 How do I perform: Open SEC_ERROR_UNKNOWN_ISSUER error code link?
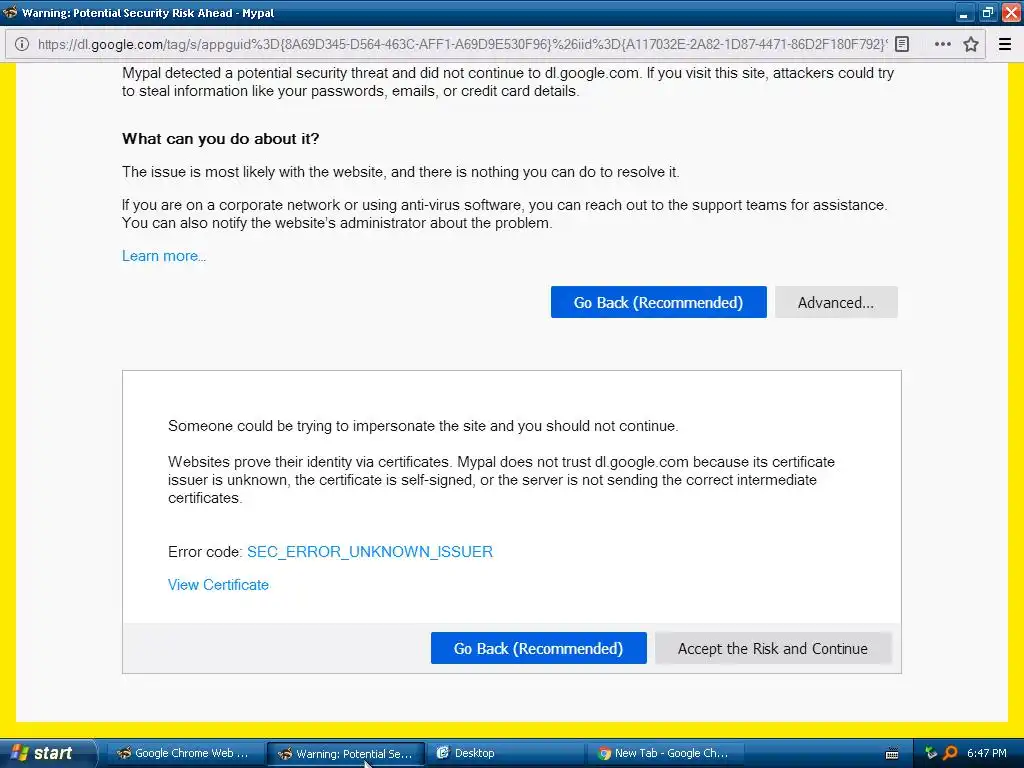[x=370, y=552]
